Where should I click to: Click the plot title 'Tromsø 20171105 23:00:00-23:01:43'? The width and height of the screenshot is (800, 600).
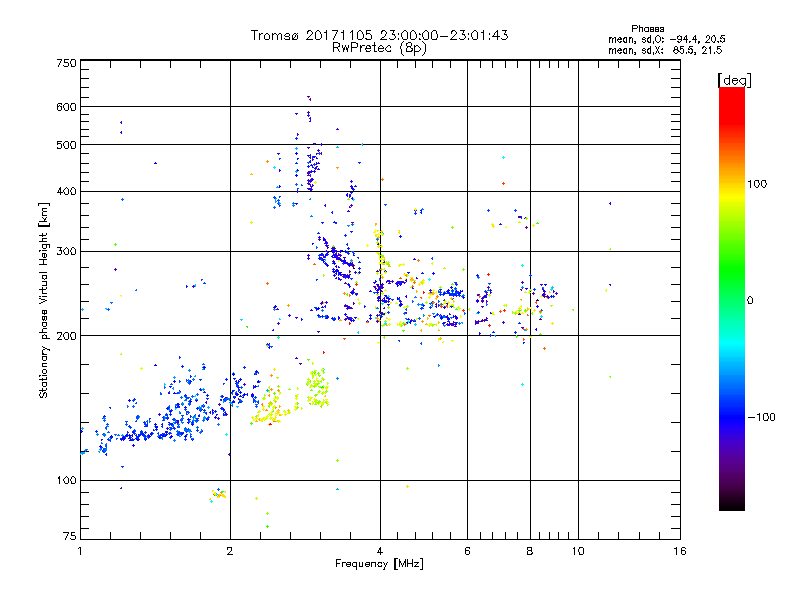[x=379, y=35]
